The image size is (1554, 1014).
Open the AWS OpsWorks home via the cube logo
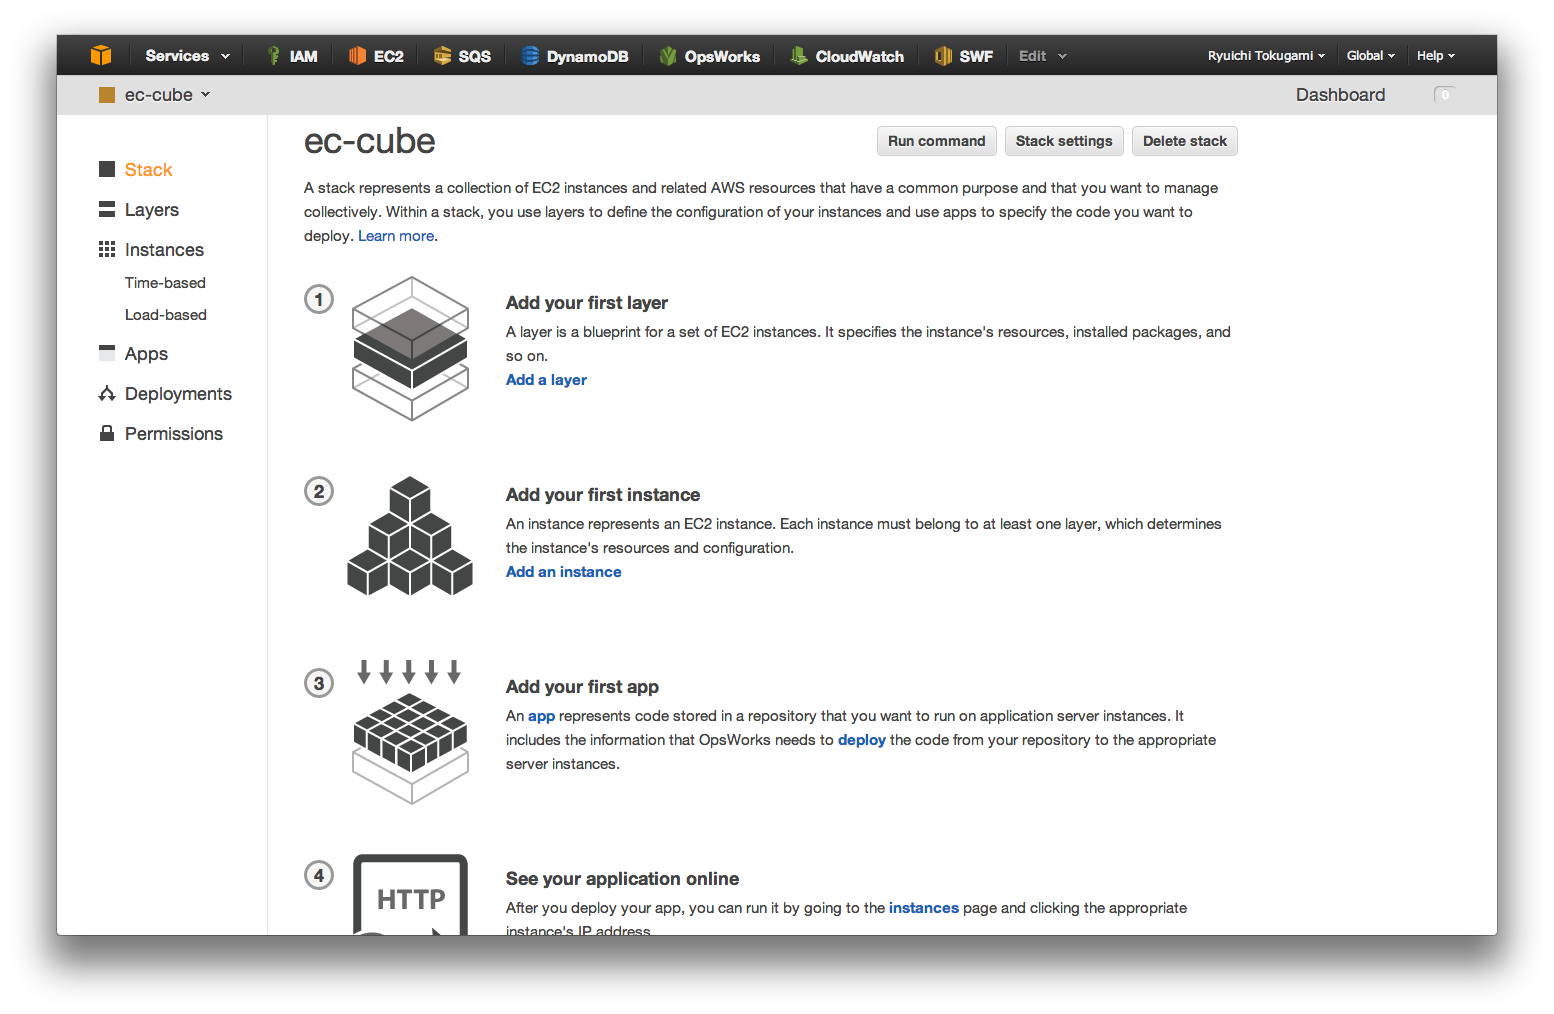pos(101,55)
